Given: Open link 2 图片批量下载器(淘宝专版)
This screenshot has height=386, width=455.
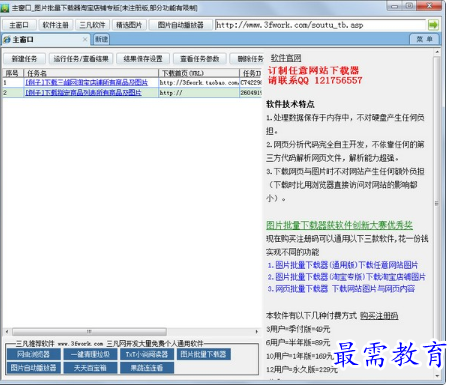Looking at the screenshot, I should pos(346,277).
